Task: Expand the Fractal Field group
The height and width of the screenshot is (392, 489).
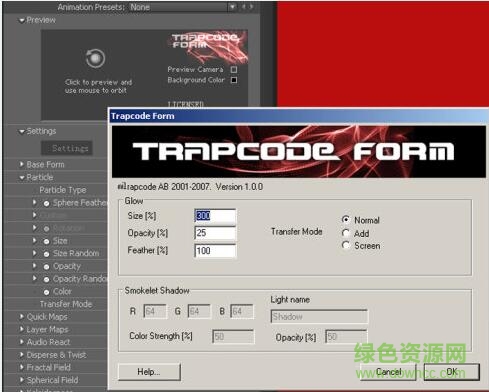Action: [x=22, y=367]
